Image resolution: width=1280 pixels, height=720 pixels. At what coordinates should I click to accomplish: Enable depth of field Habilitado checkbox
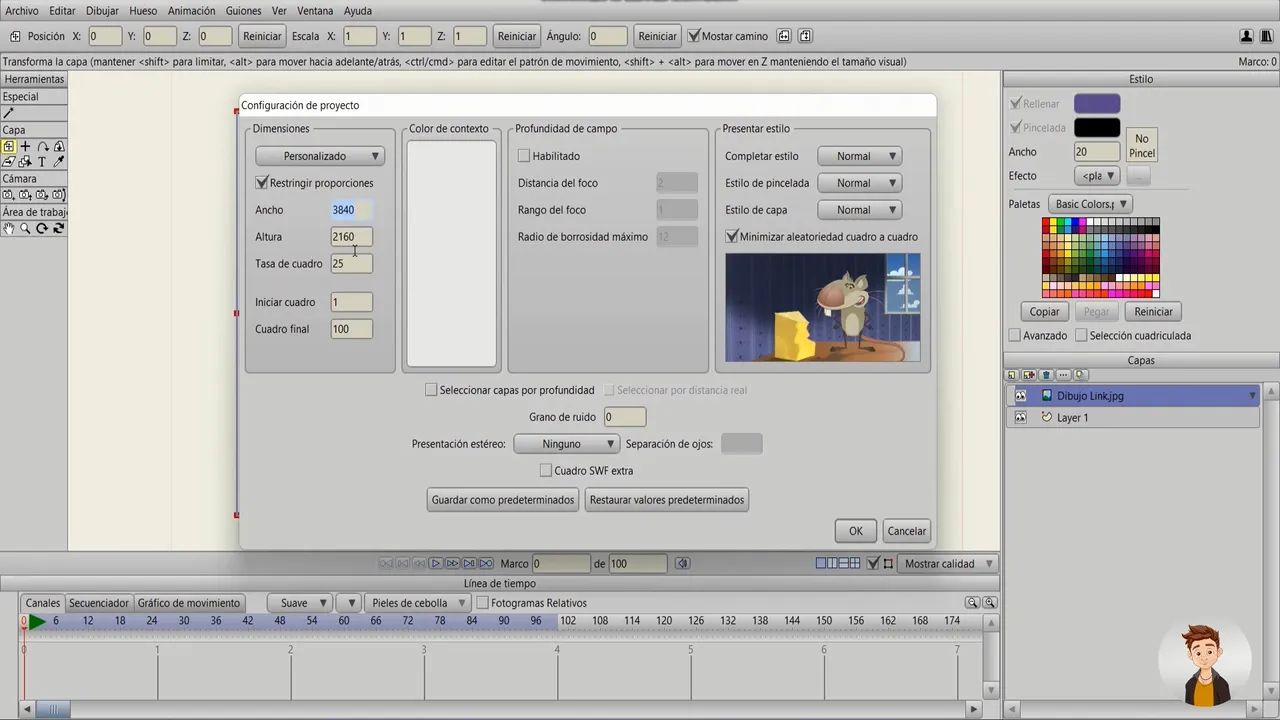(524, 156)
